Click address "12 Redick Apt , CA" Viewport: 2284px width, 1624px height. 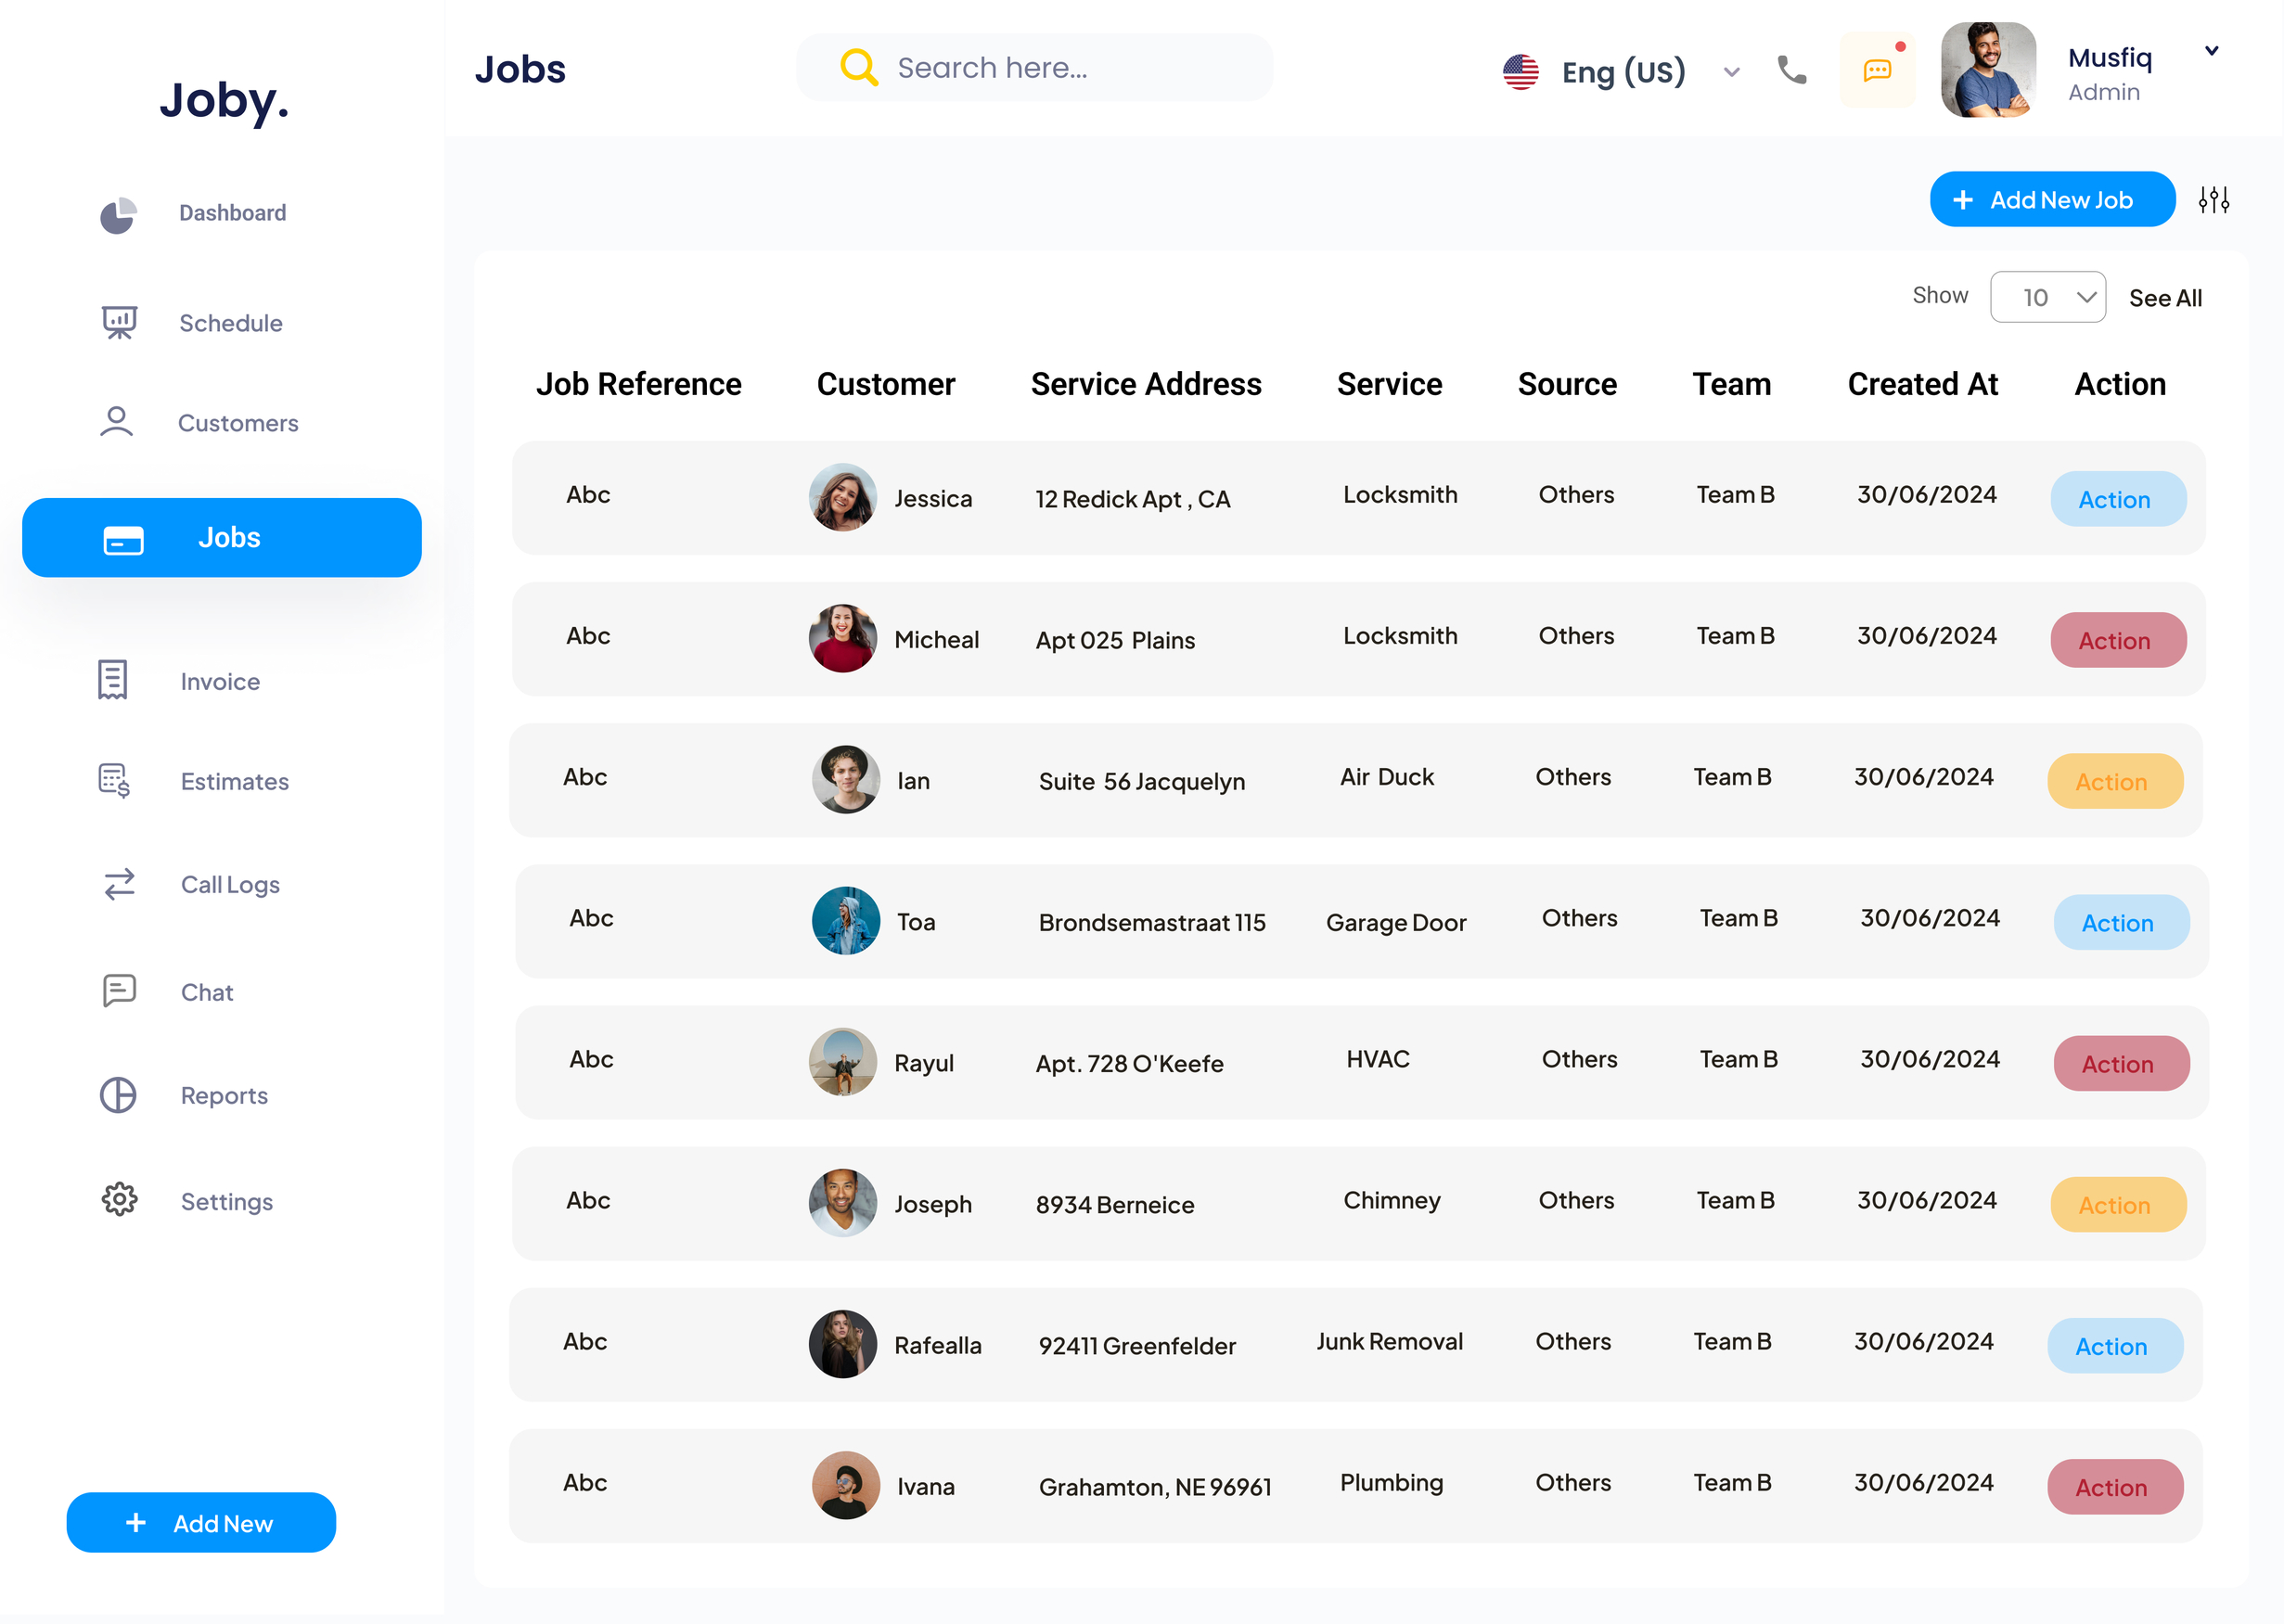coord(1132,499)
